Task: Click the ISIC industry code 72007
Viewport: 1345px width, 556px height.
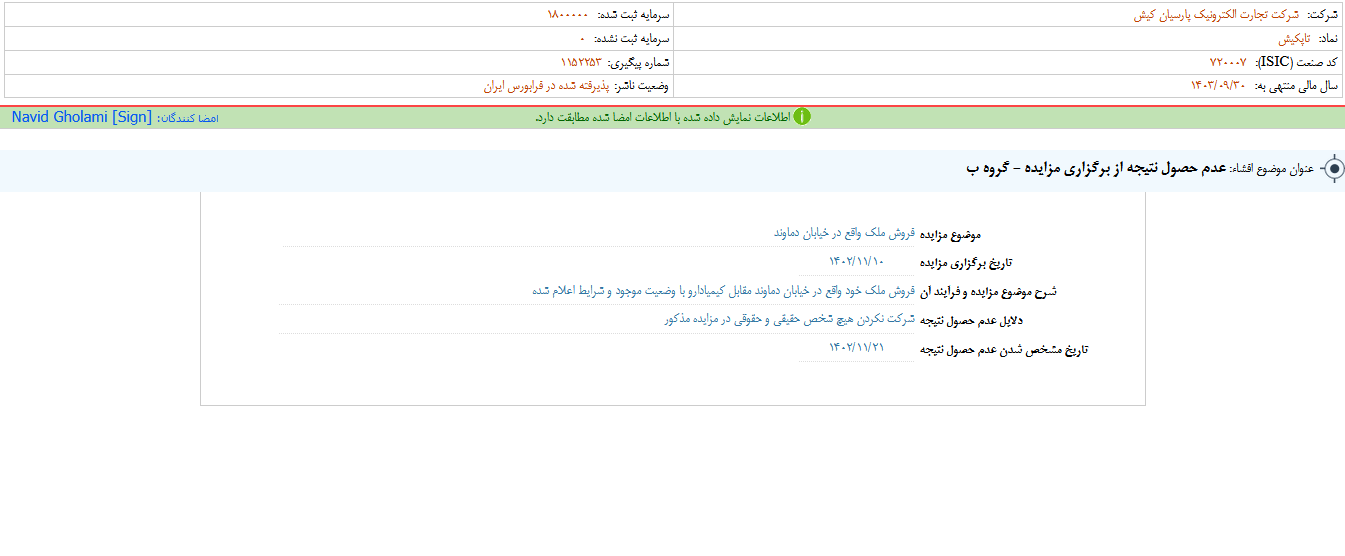Action: [x=1228, y=62]
